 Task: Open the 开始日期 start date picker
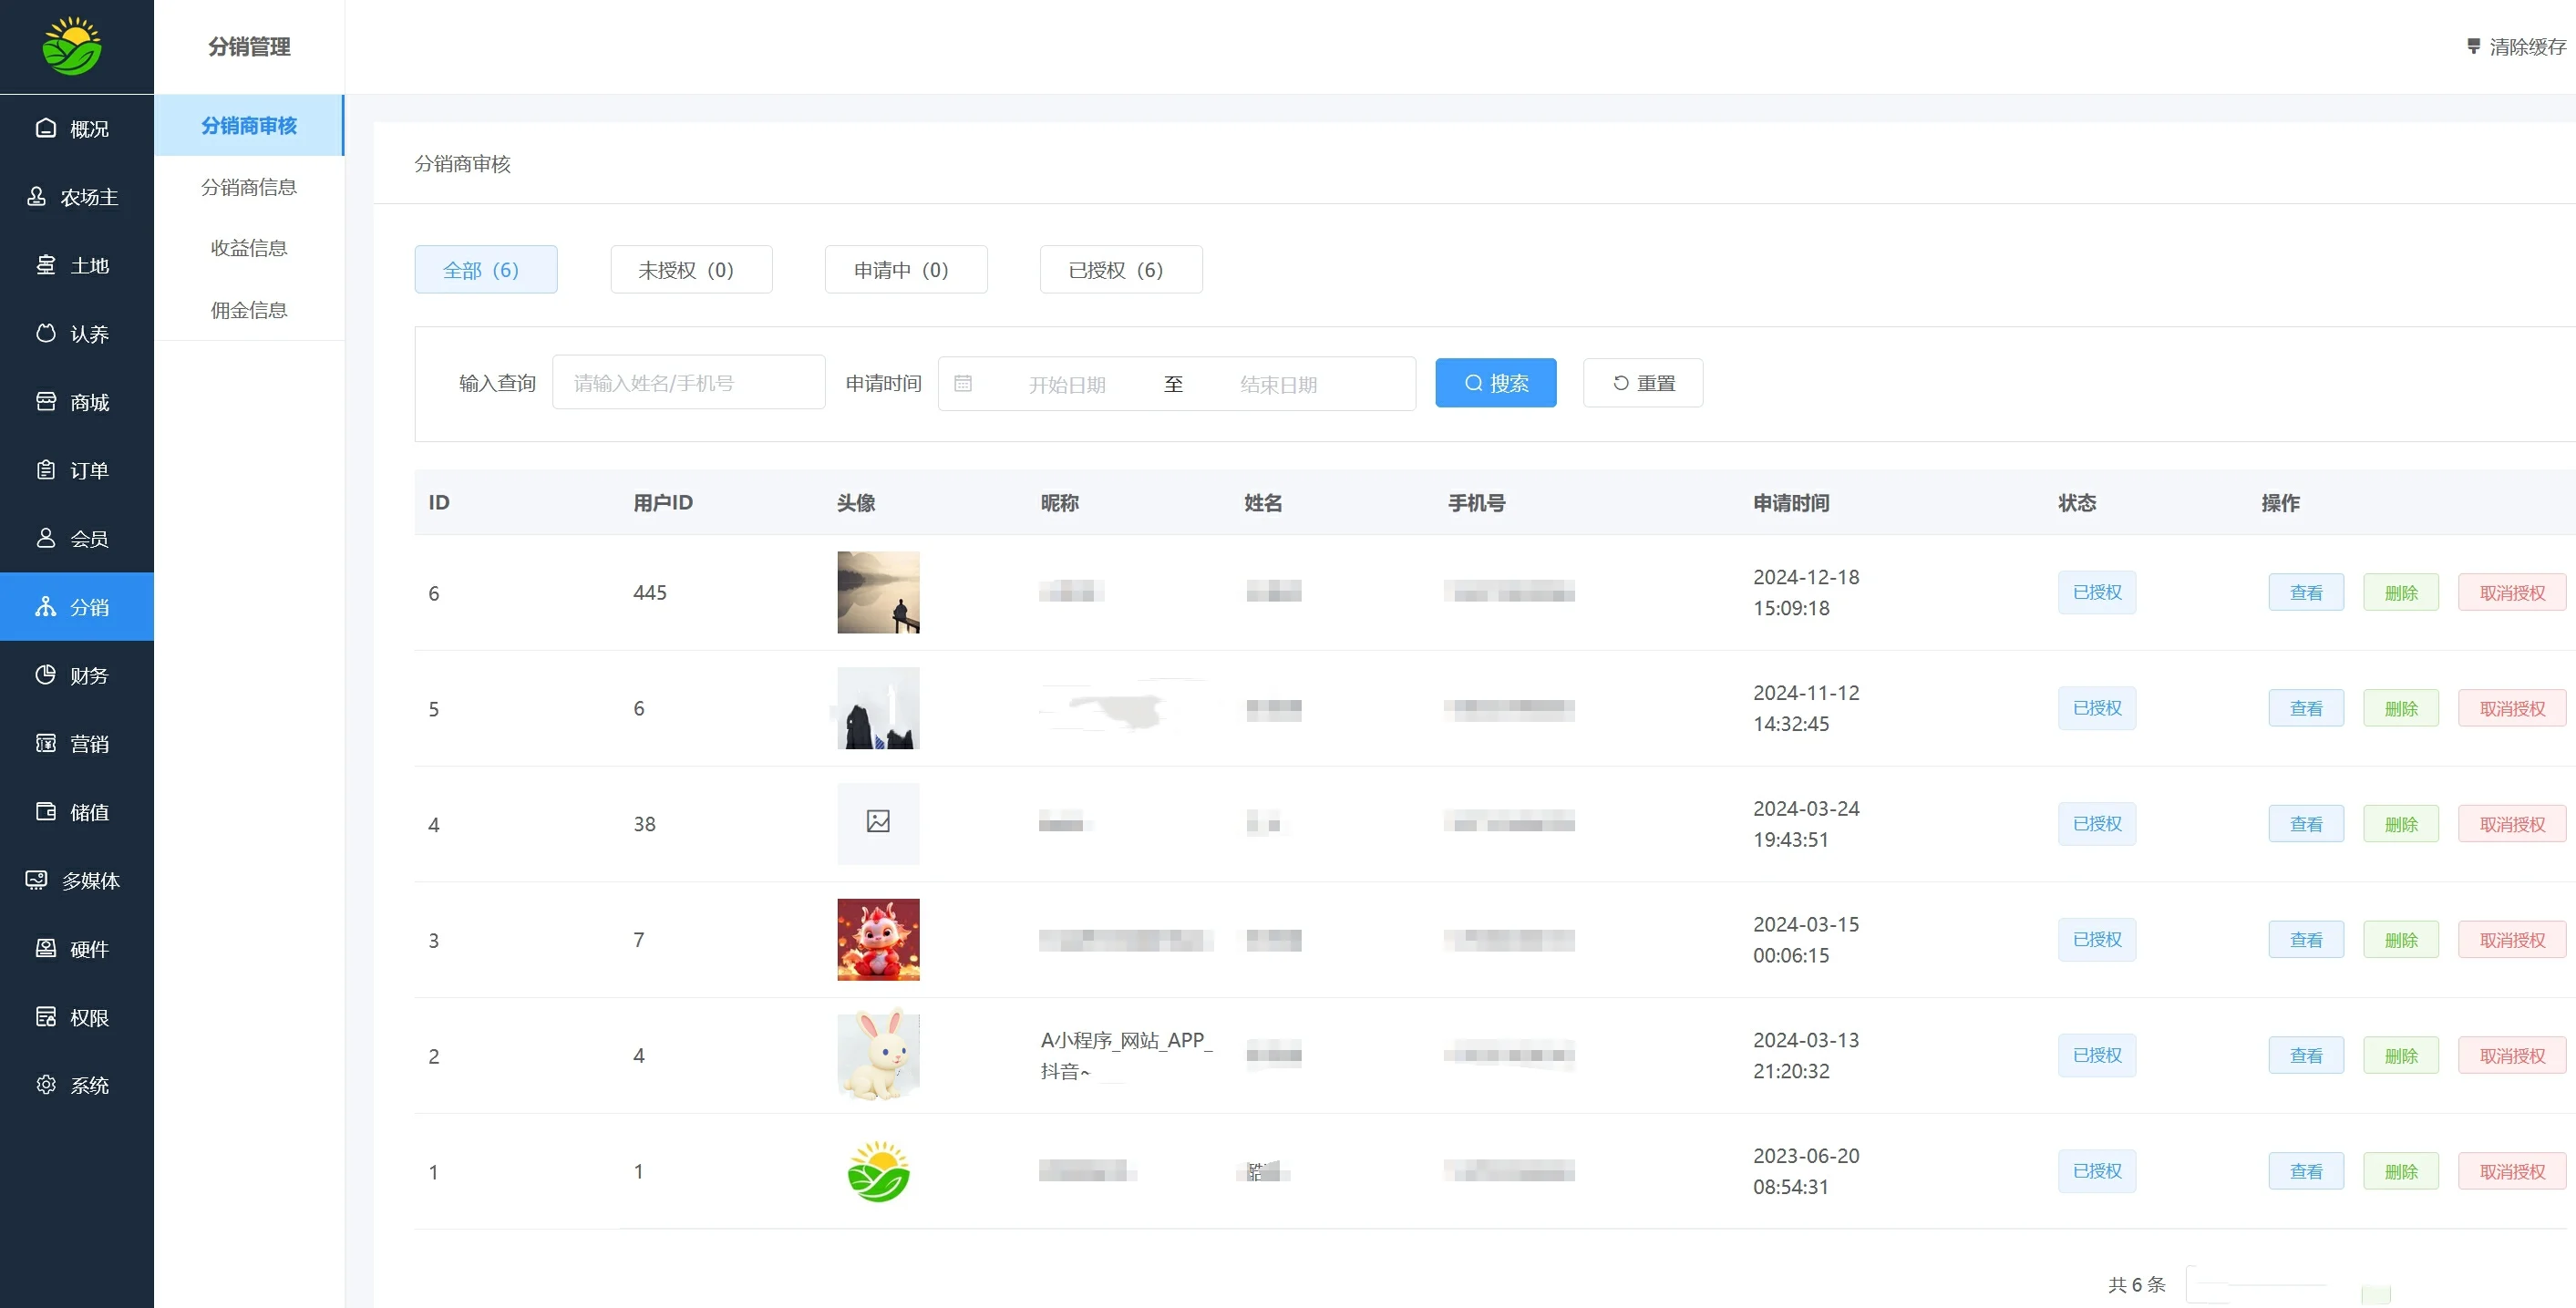[x=1066, y=385]
